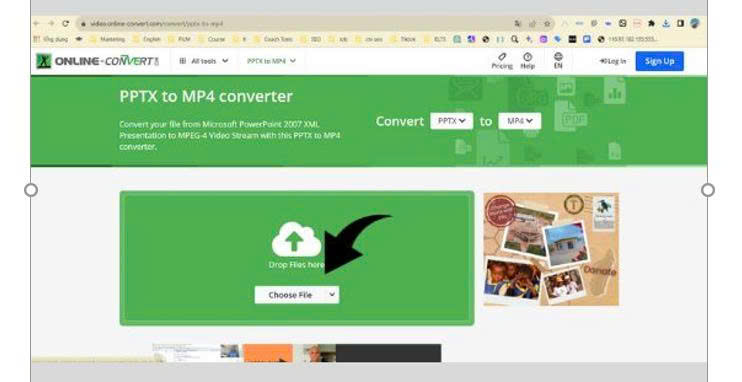Click the cloud upload icon
This screenshot has width=742, height=382.
[x=296, y=240]
